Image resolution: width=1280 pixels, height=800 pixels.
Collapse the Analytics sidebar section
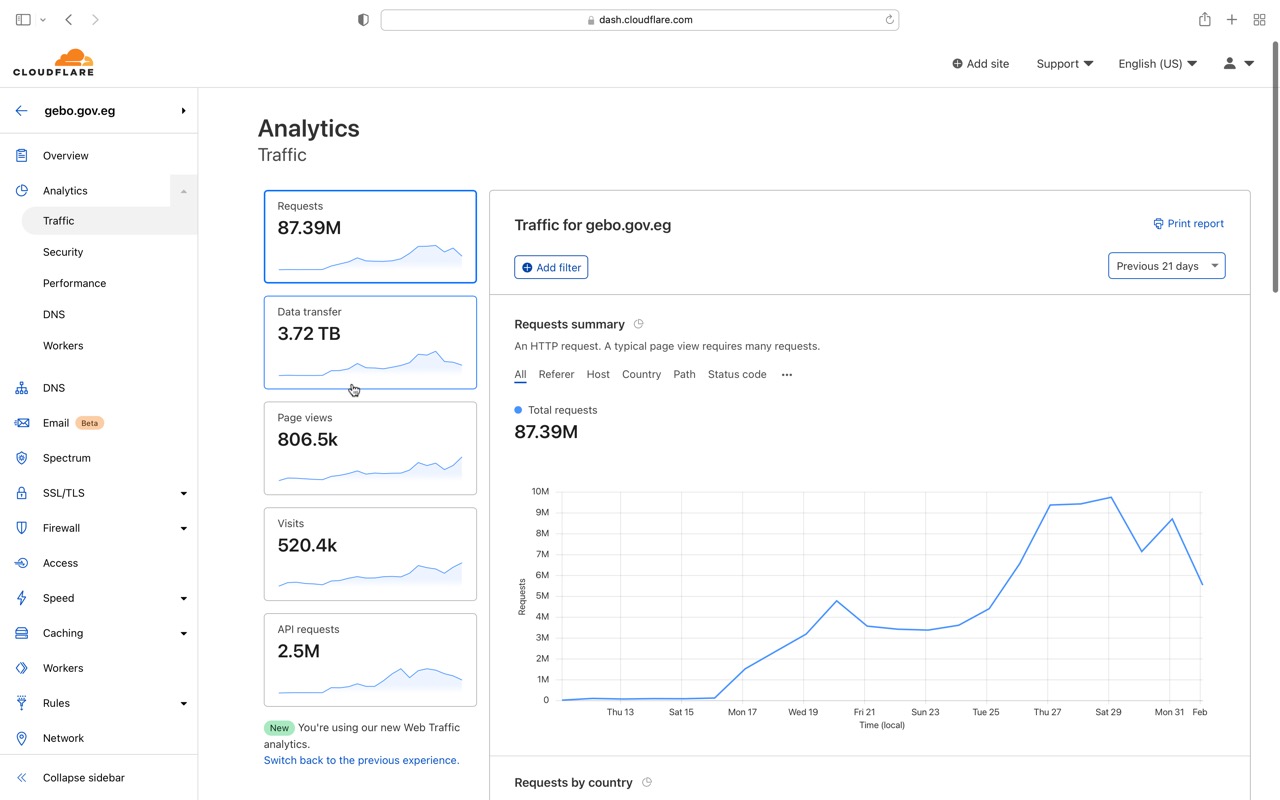point(183,191)
